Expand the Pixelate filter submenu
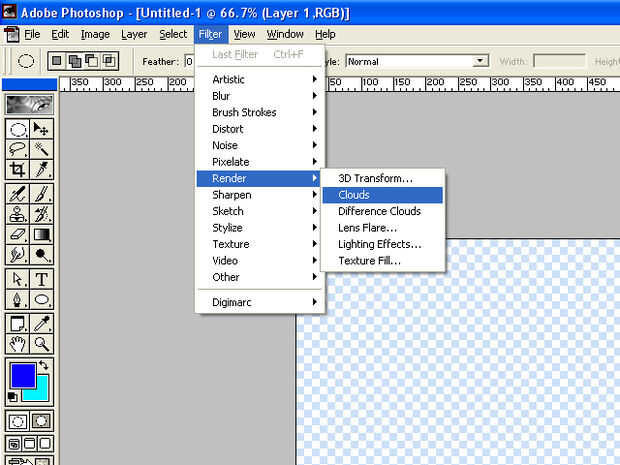The image size is (620, 465). coord(261,162)
